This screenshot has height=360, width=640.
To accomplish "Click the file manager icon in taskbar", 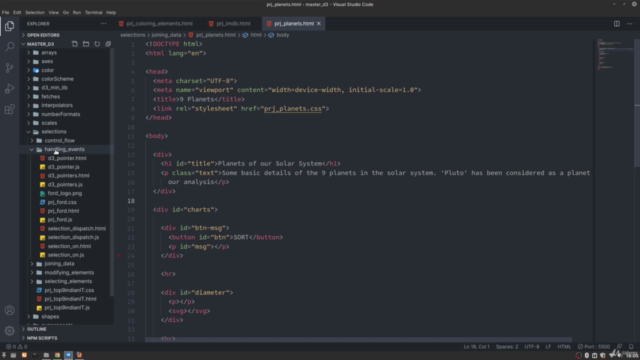I will pos(46,355).
